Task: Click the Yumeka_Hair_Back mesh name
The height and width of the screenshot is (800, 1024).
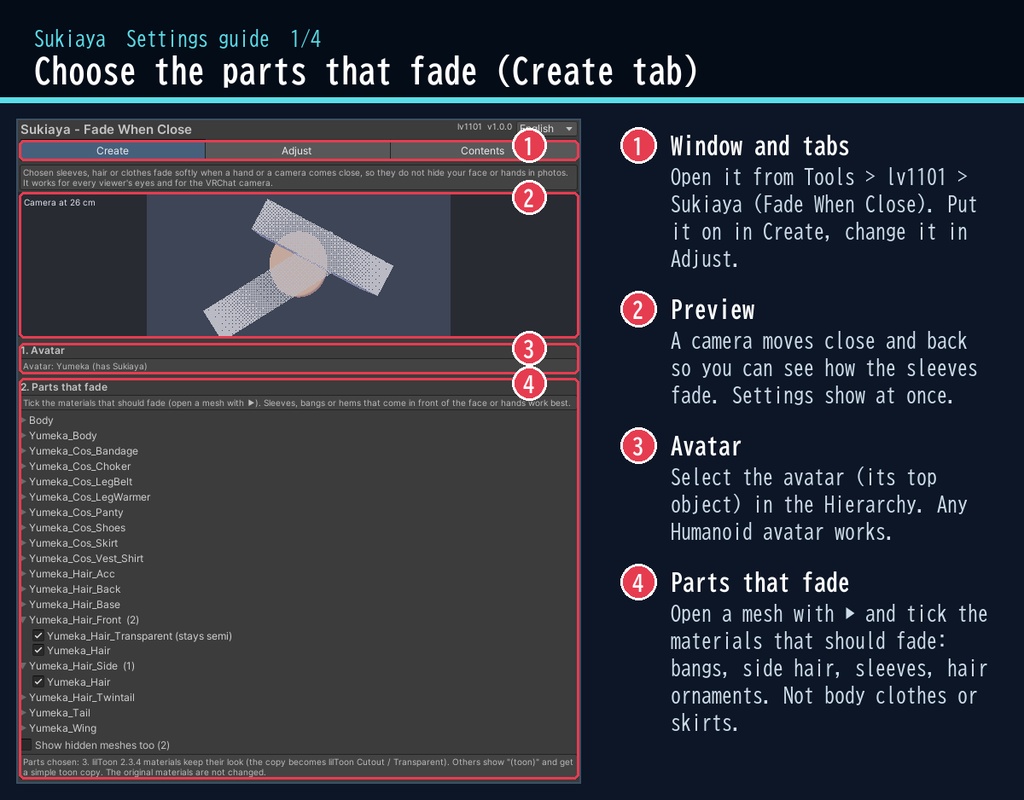Action: coord(74,589)
